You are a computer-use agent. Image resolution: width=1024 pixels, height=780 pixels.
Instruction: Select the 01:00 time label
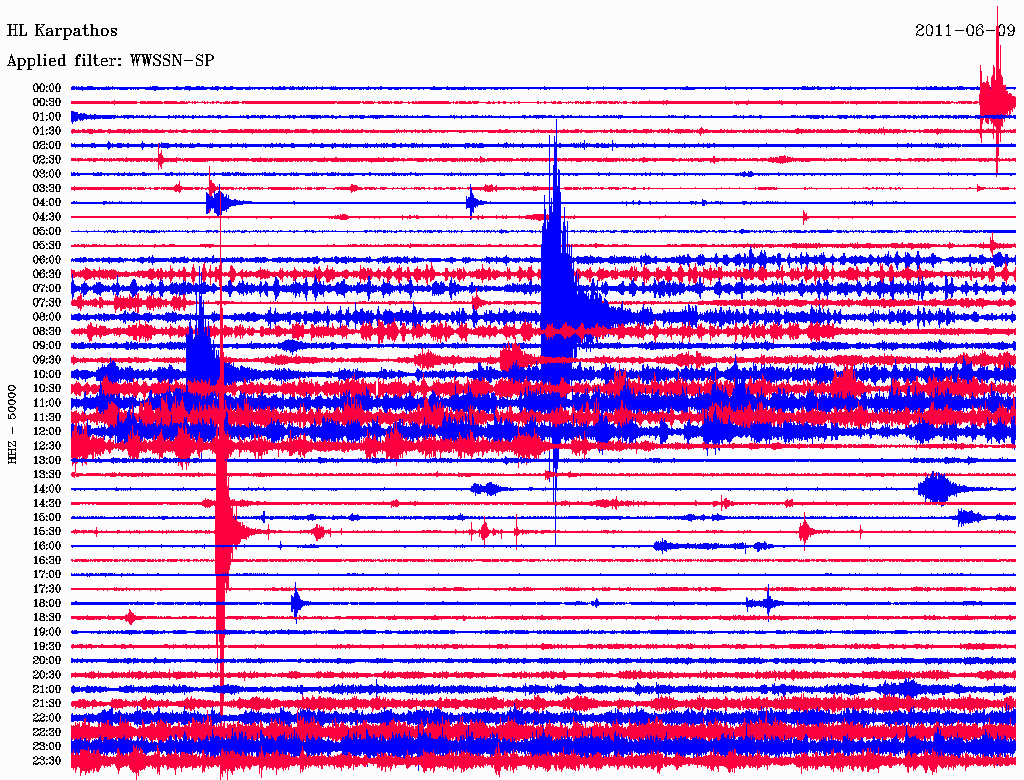[x=46, y=117]
